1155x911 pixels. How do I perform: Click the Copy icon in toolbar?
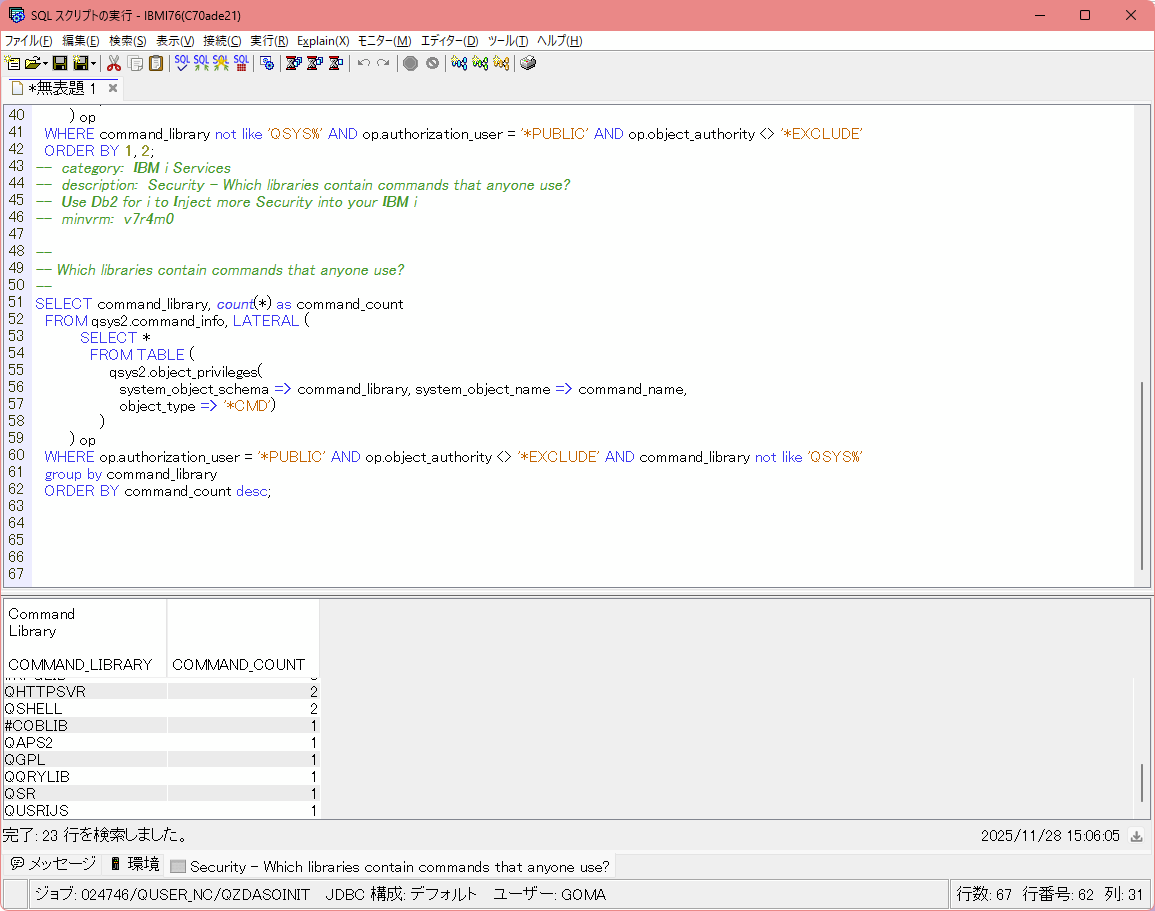[x=136, y=63]
